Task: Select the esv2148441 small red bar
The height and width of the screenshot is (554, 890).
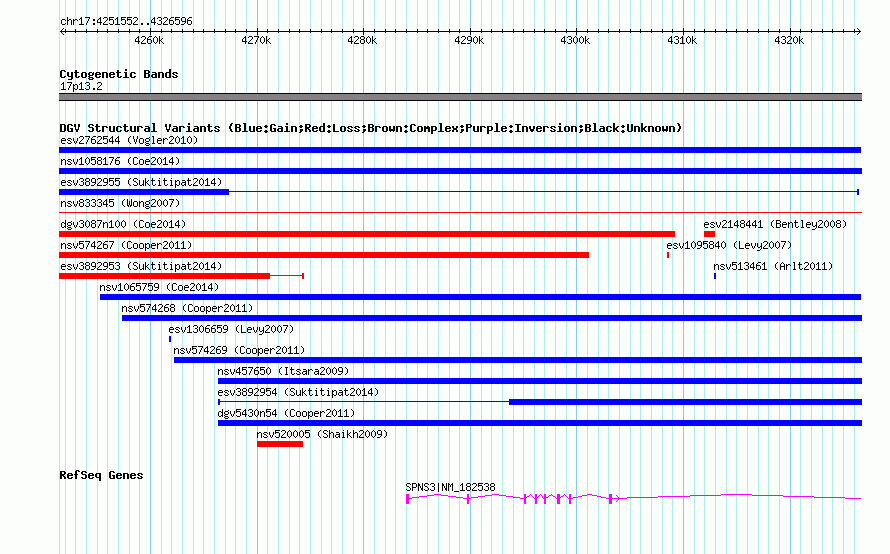Action: coord(709,234)
